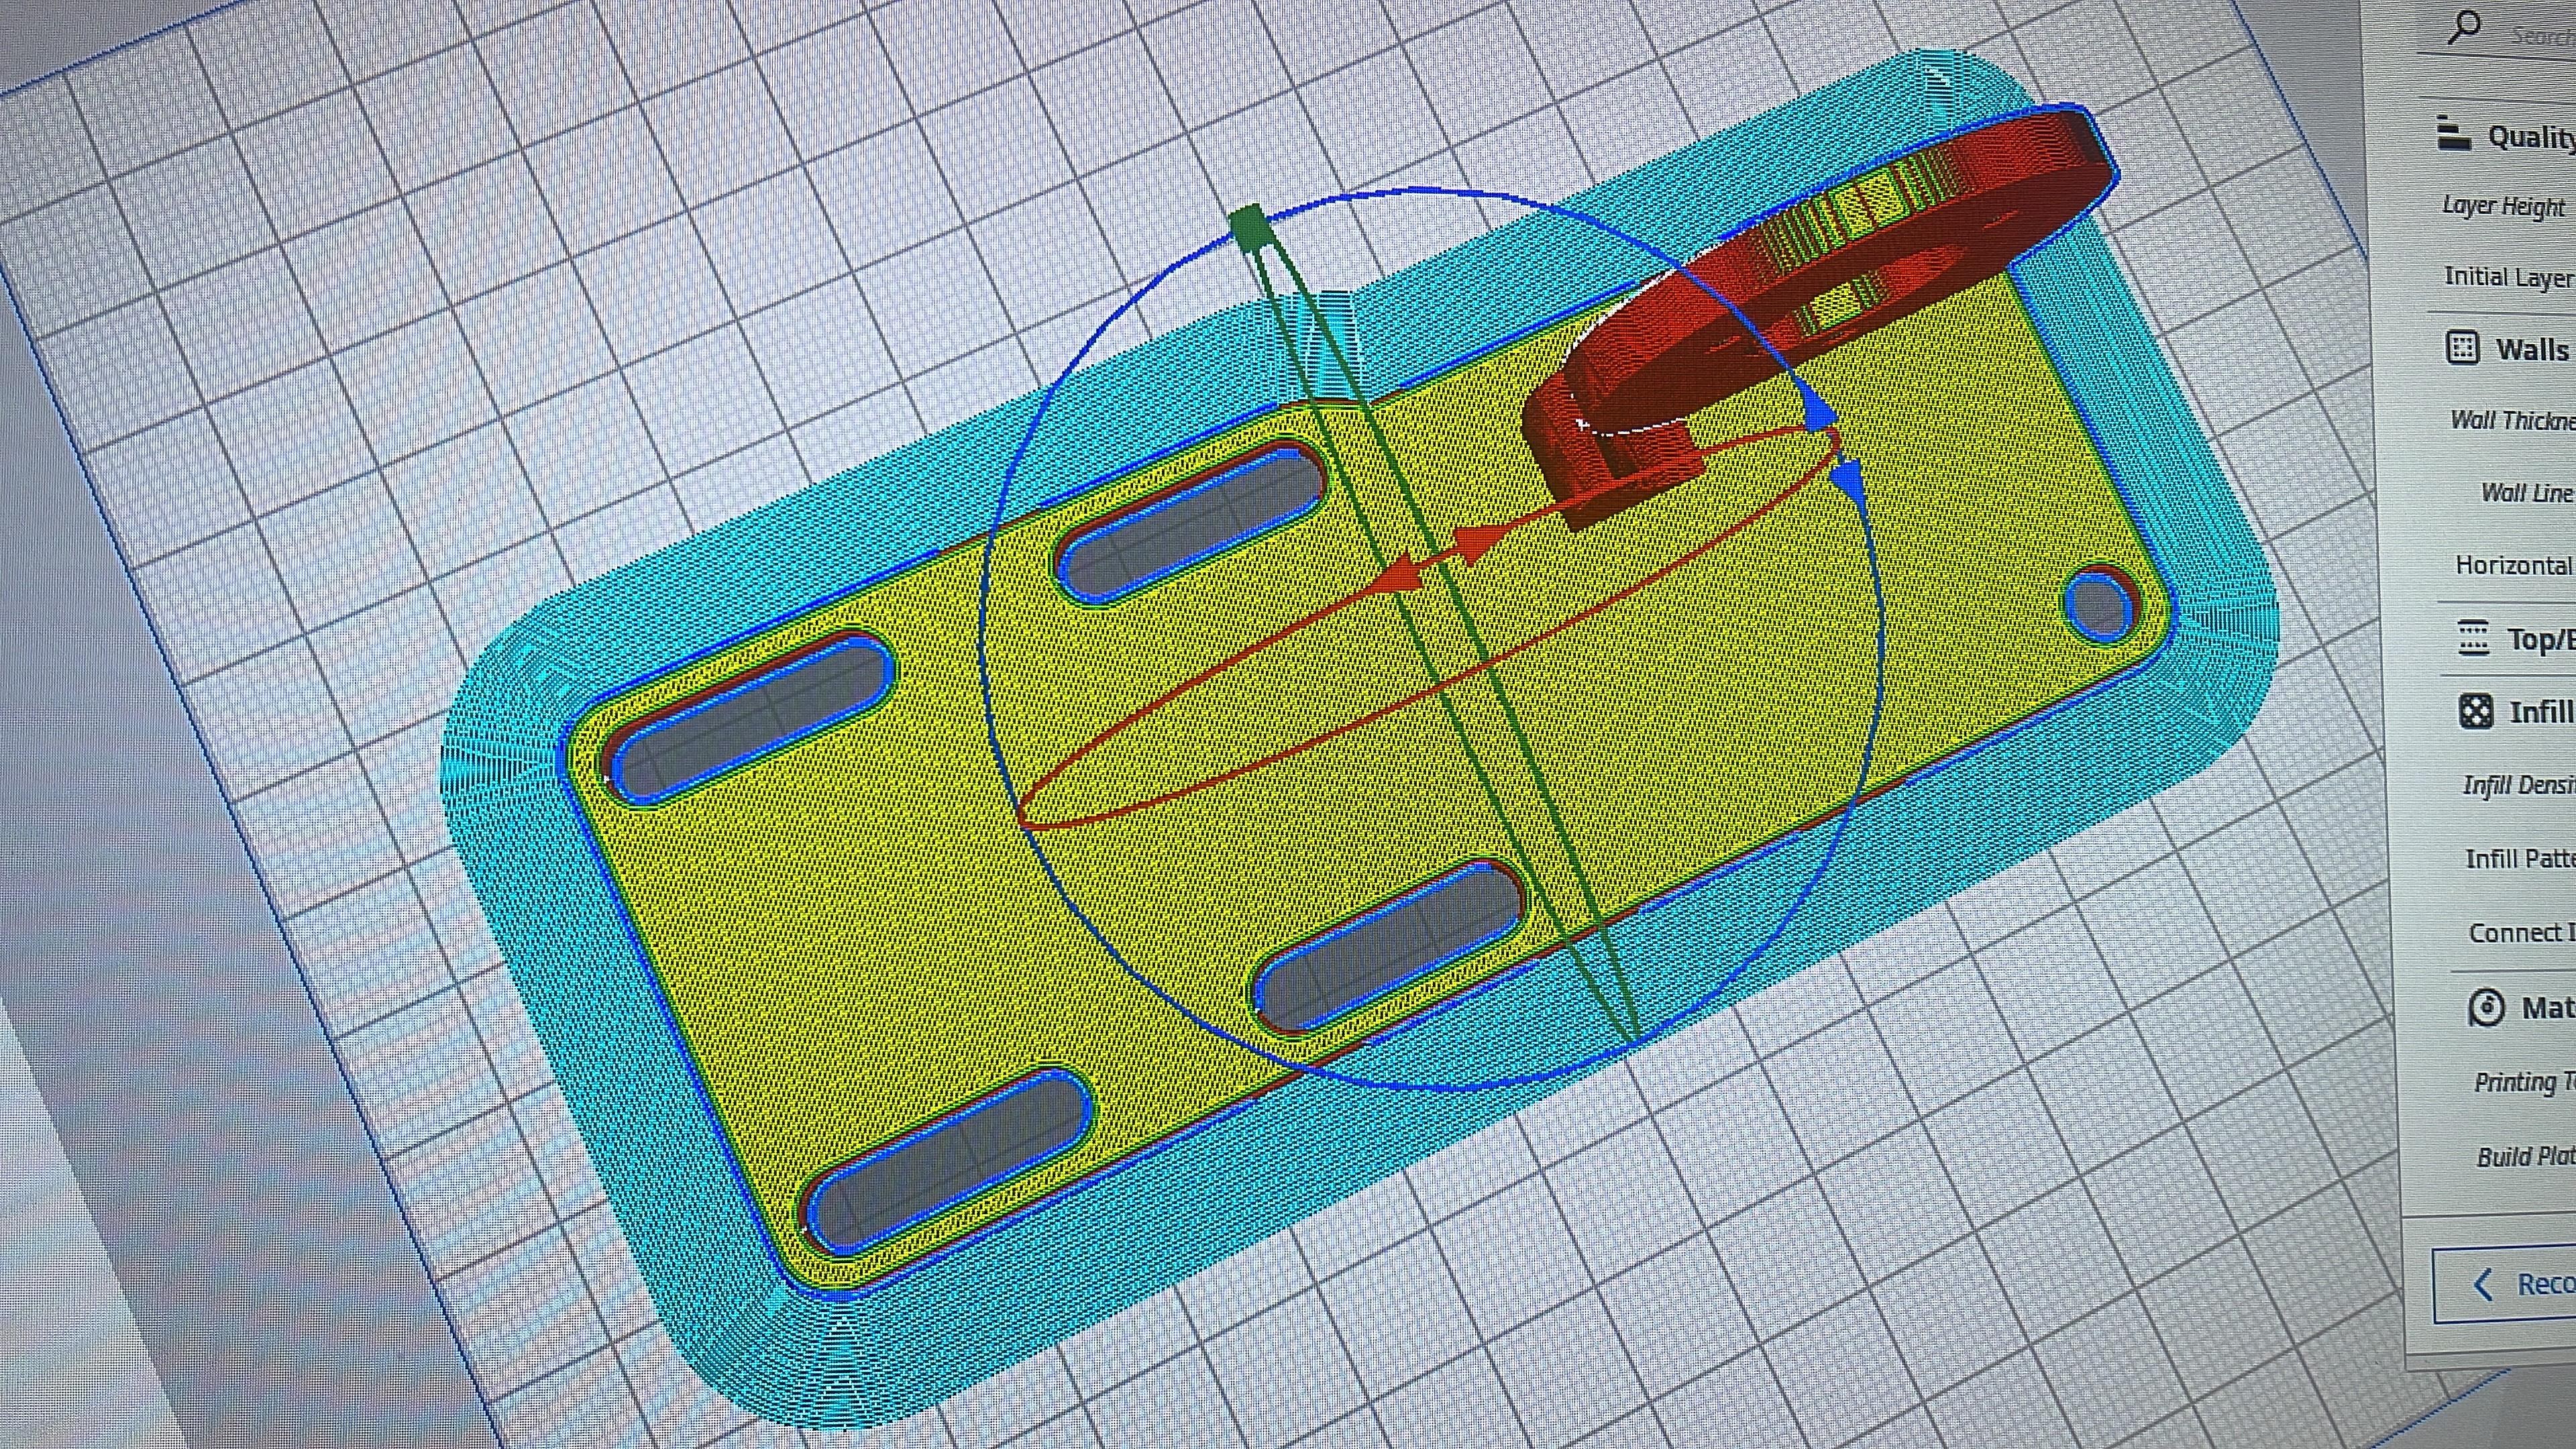Click the Top/Bottom category icon
This screenshot has height=1449, width=2576.
(2473, 637)
